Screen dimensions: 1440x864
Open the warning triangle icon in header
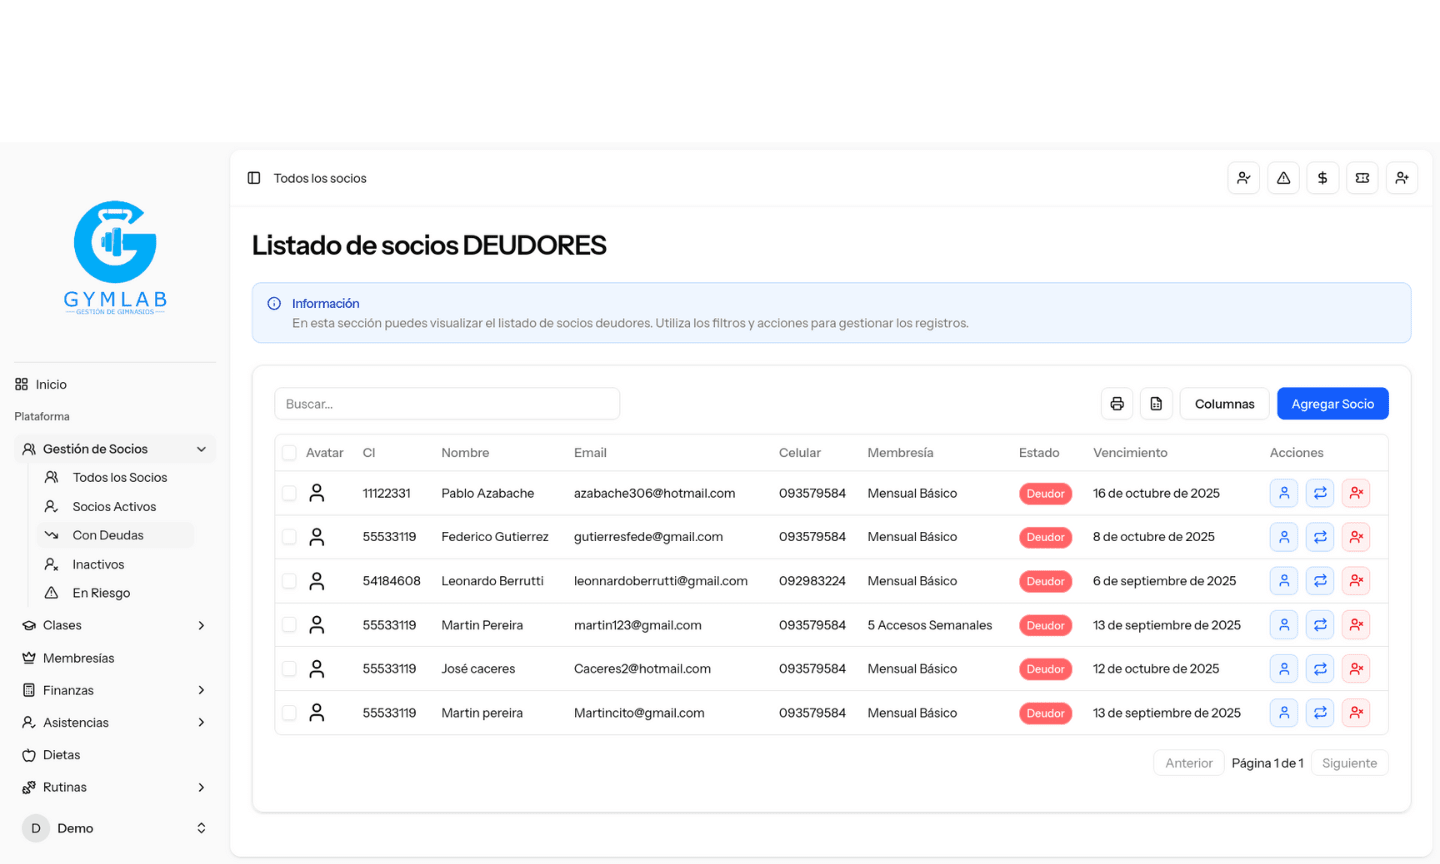coord(1283,178)
